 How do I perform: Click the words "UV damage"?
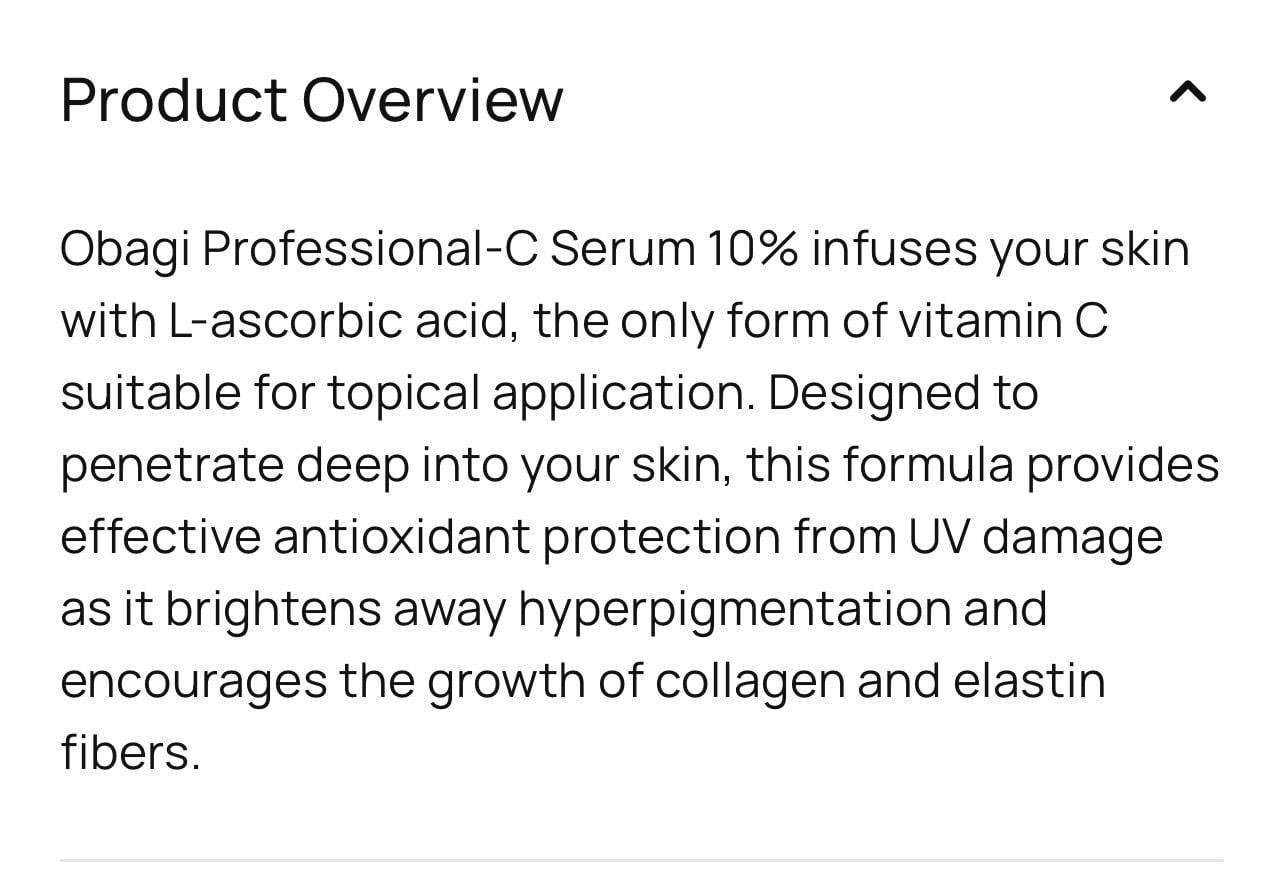(x=1035, y=537)
